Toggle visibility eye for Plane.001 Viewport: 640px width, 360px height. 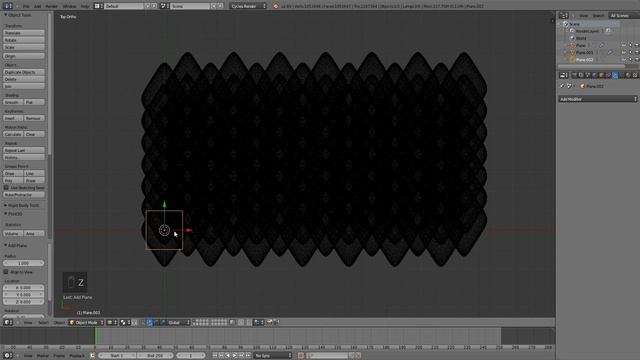[624, 53]
